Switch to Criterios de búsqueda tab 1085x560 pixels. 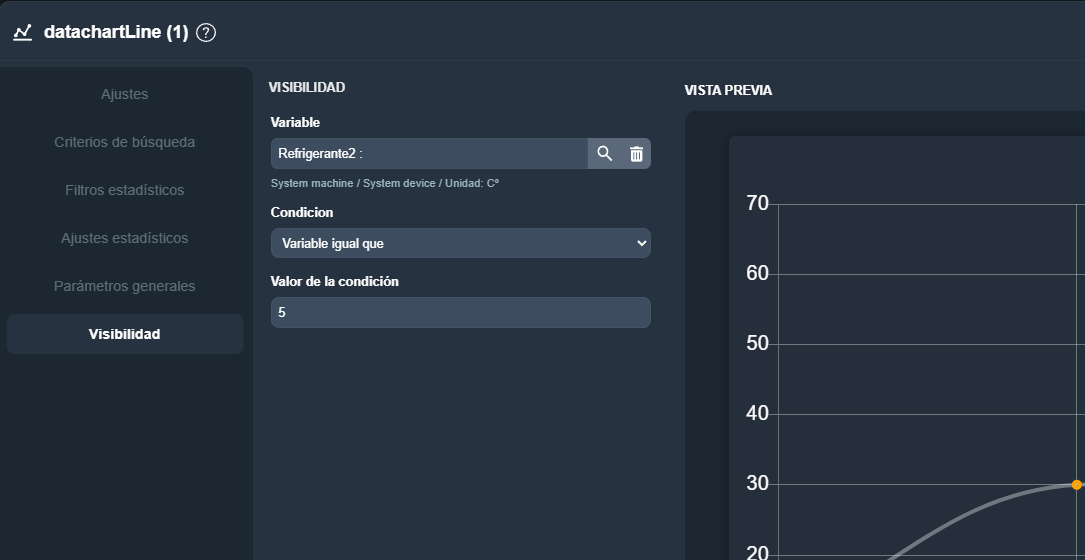(x=125, y=142)
